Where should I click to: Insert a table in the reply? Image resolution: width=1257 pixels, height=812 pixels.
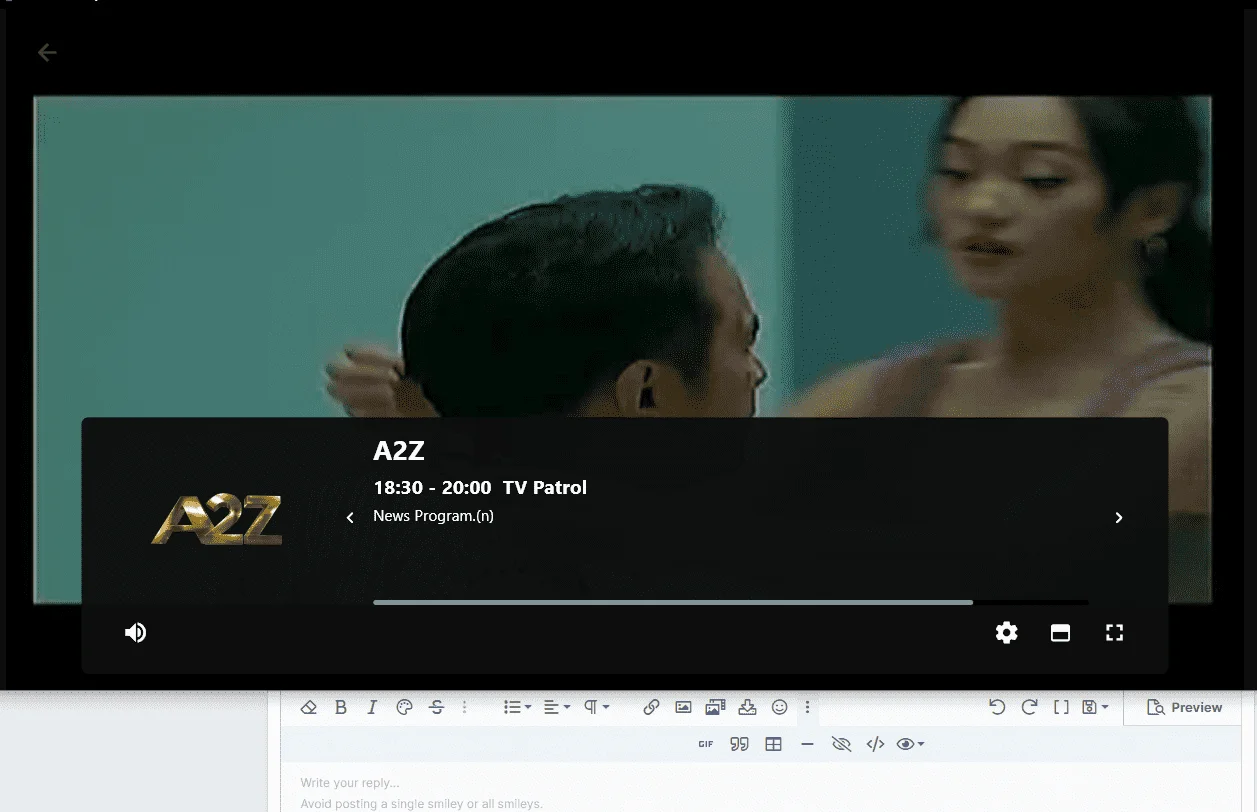point(773,744)
